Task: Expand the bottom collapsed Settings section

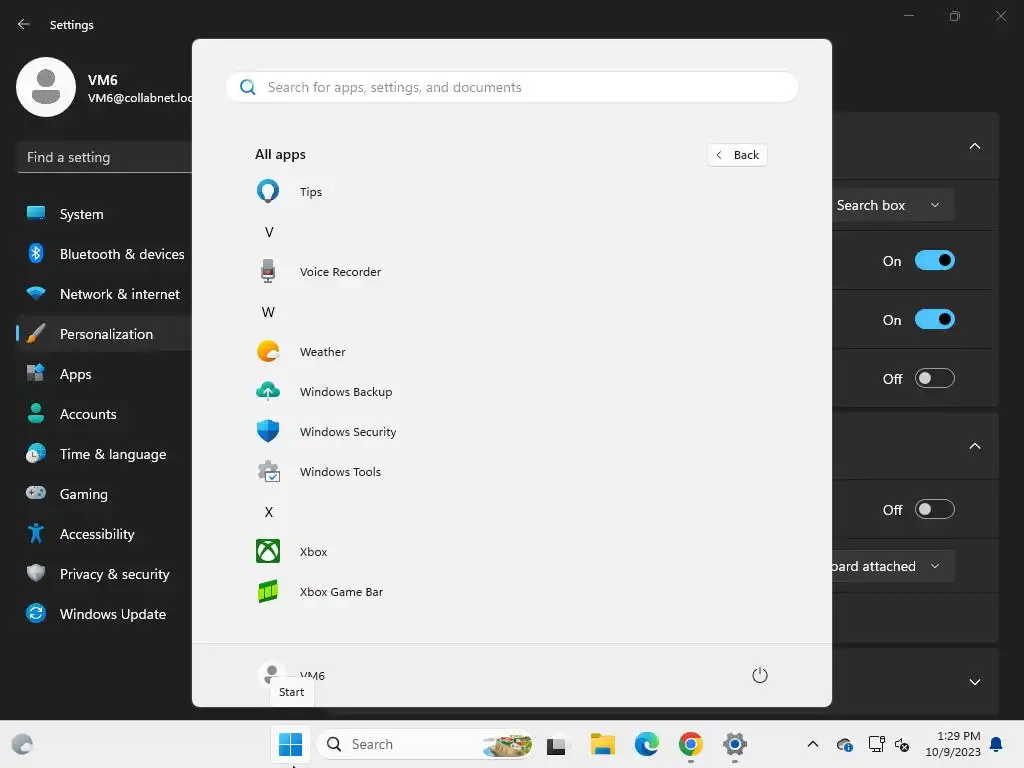Action: (974, 682)
